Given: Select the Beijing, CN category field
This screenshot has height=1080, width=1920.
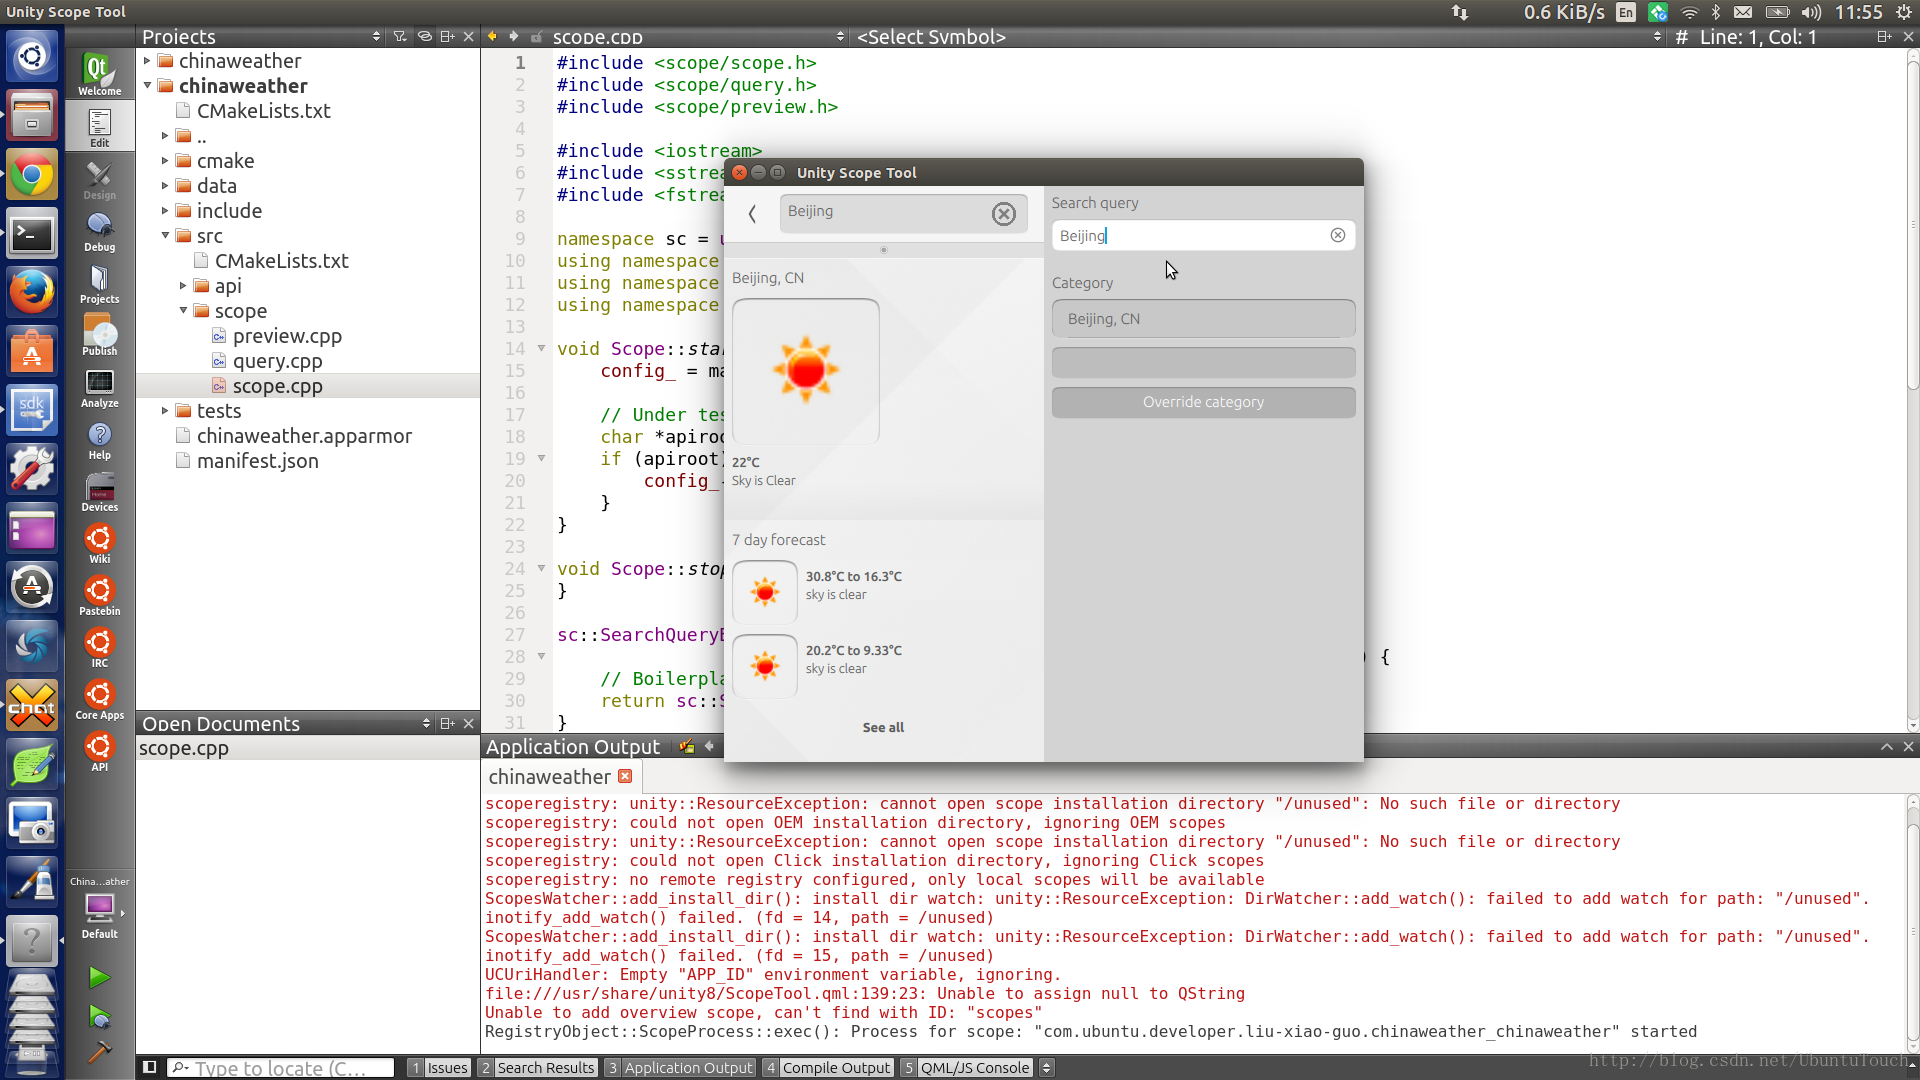Looking at the screenshot, I should [x=1203, y=319].
